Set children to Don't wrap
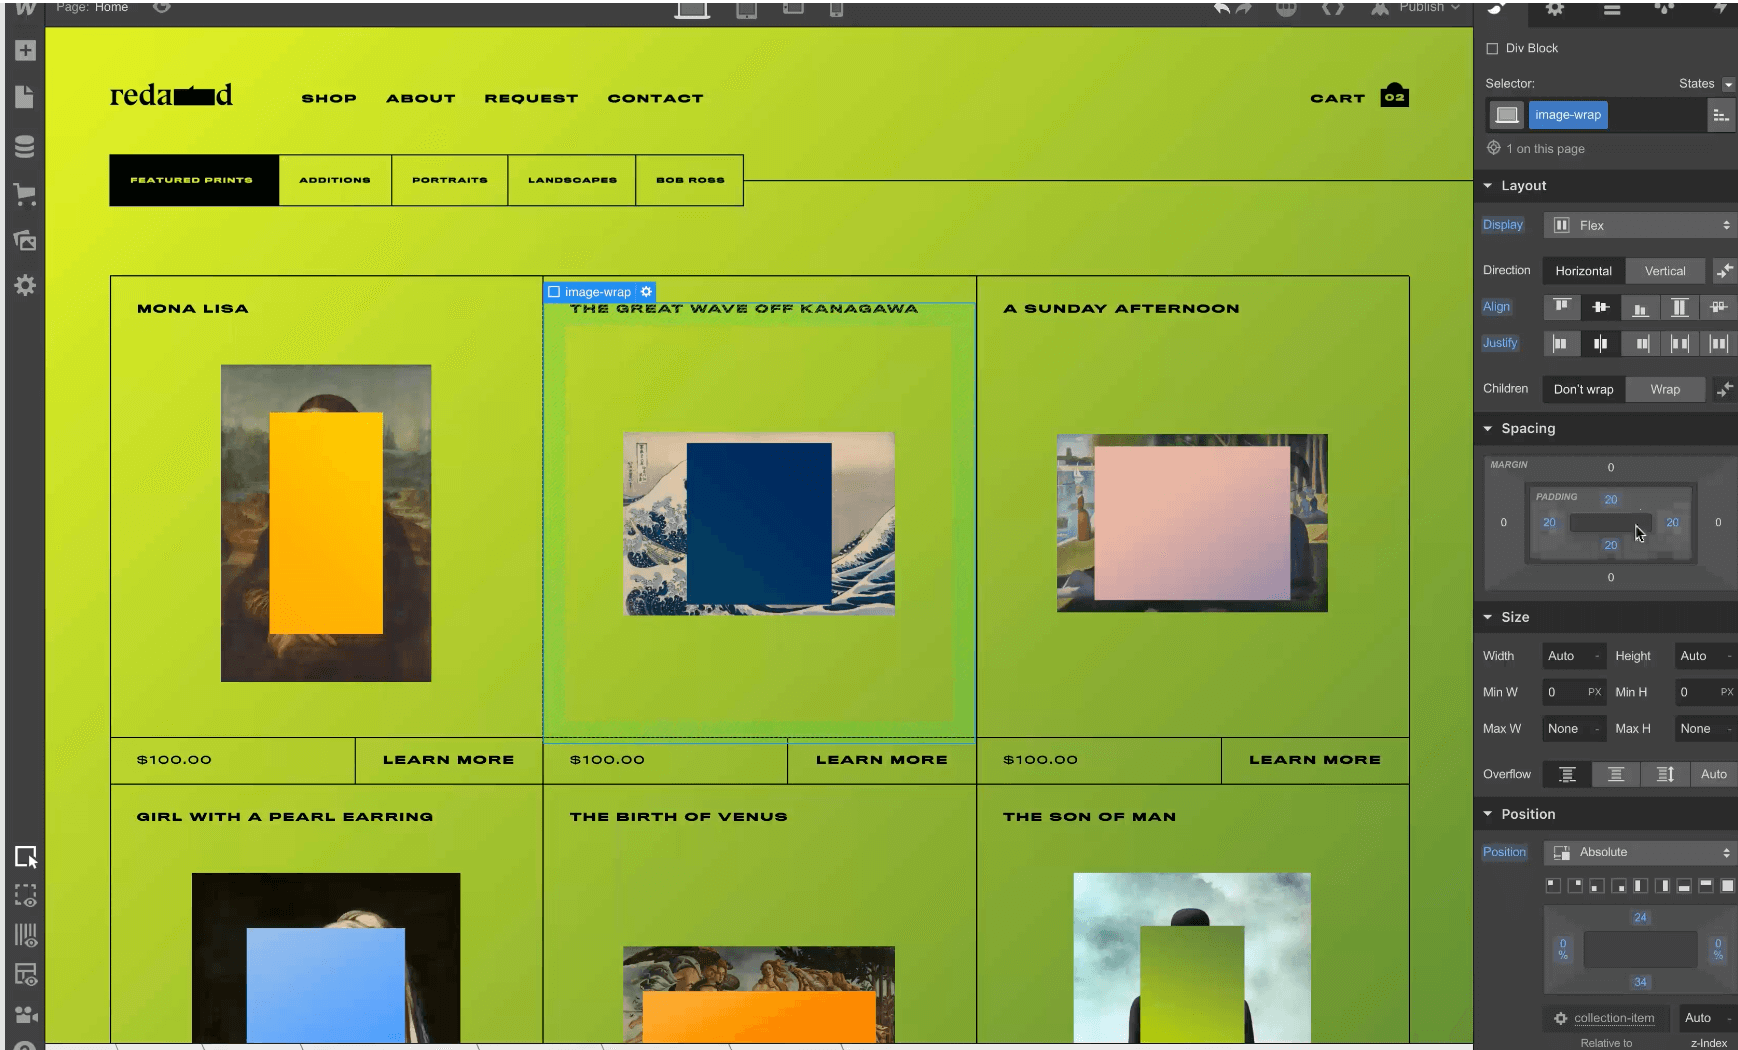The height and width of the screenshot is (1050, 1738). coord(1583,389)
